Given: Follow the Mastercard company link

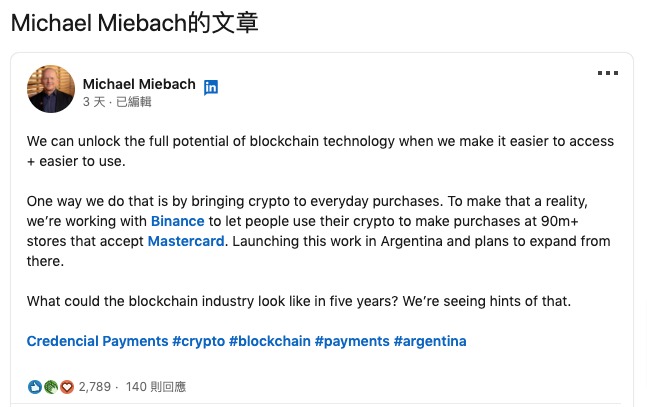Looking at the screenshot, I should click(186, 241).
